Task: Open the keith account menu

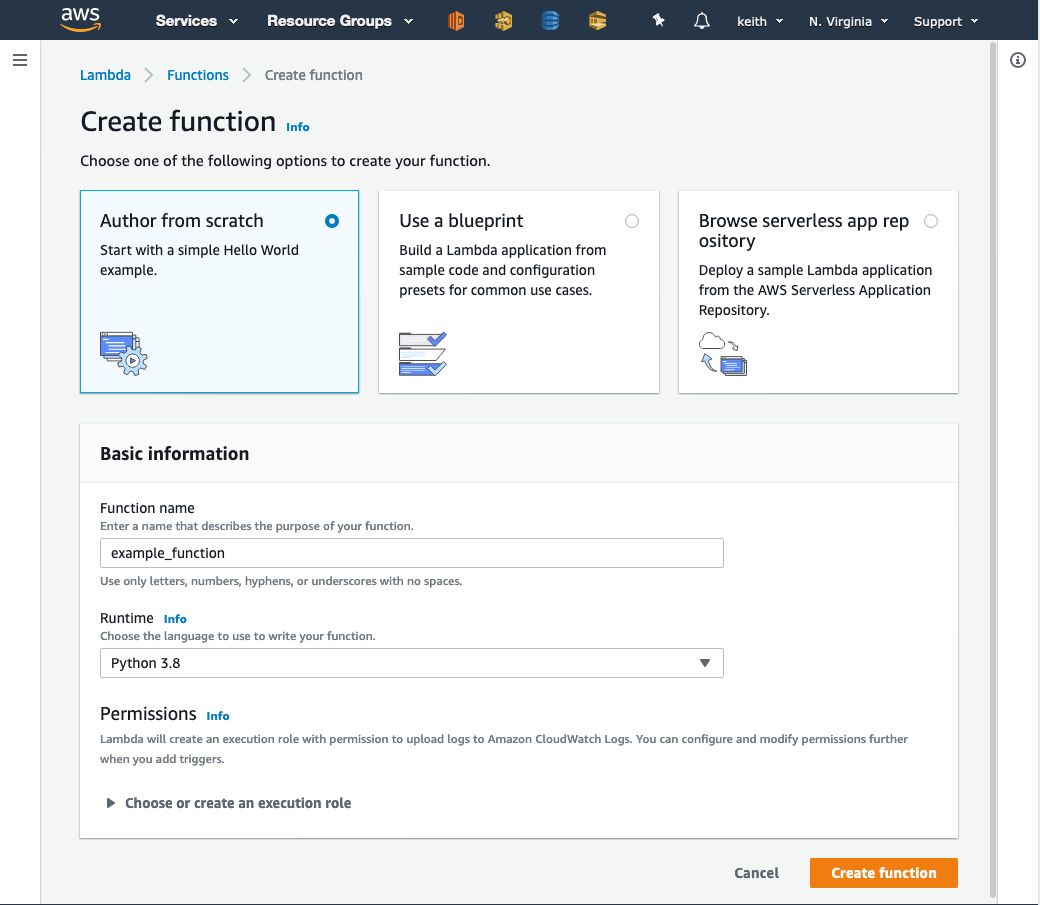Action: (760, 21)
